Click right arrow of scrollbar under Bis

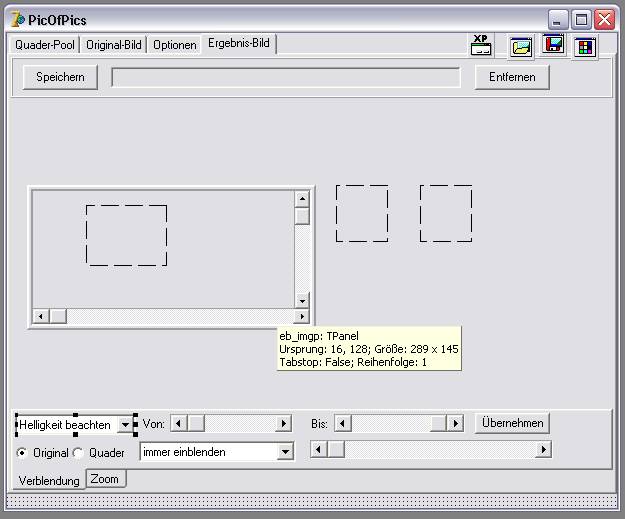(x=543, y=450)
